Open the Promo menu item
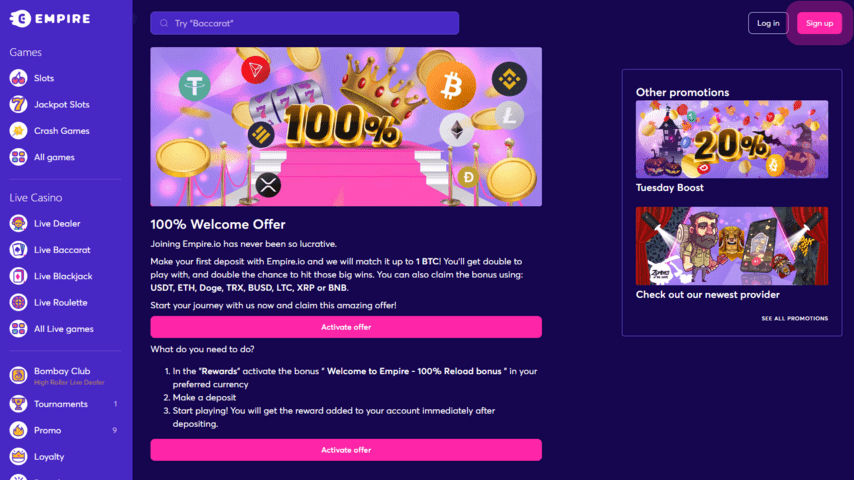 (65, 430)
